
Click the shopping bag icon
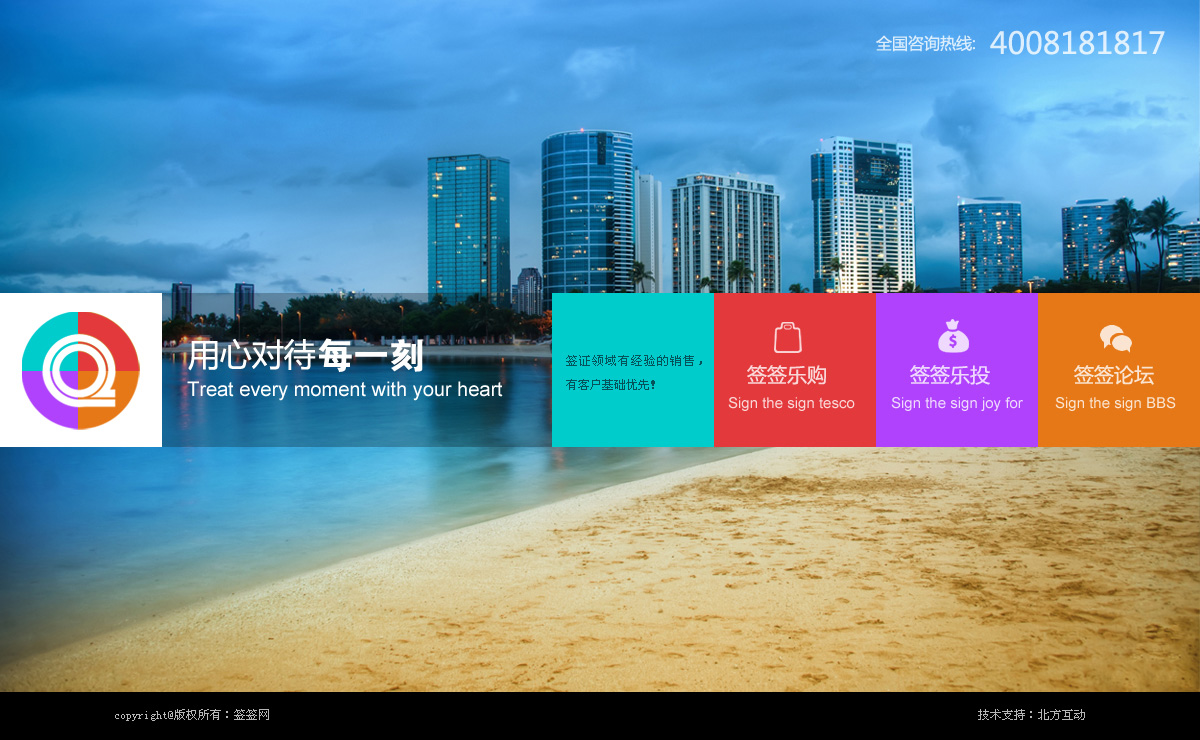click(x=788, y=337)
